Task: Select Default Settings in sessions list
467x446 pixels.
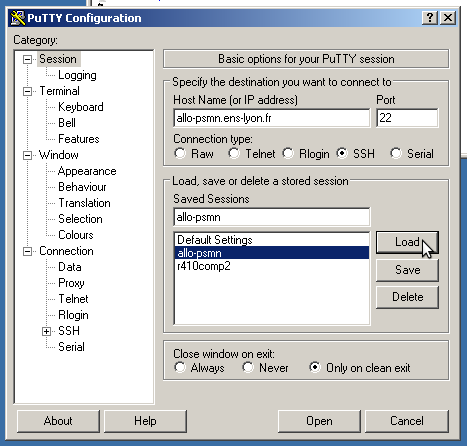Action: coord(272,240)
